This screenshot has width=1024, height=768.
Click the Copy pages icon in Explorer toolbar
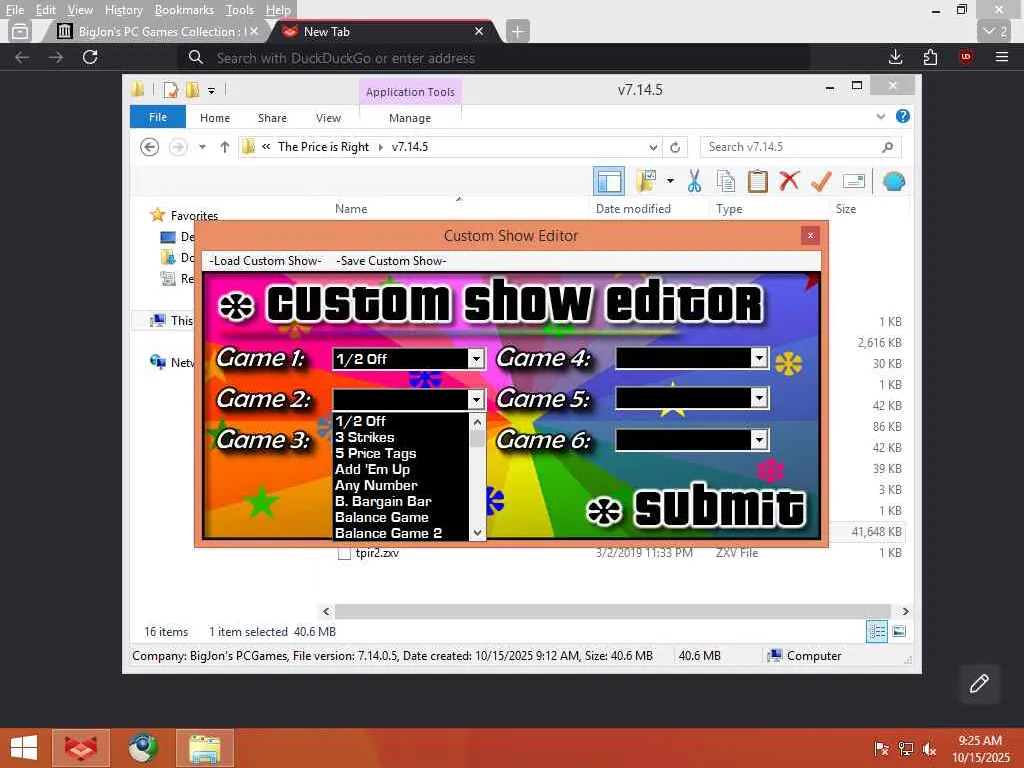tap(726, 182)
